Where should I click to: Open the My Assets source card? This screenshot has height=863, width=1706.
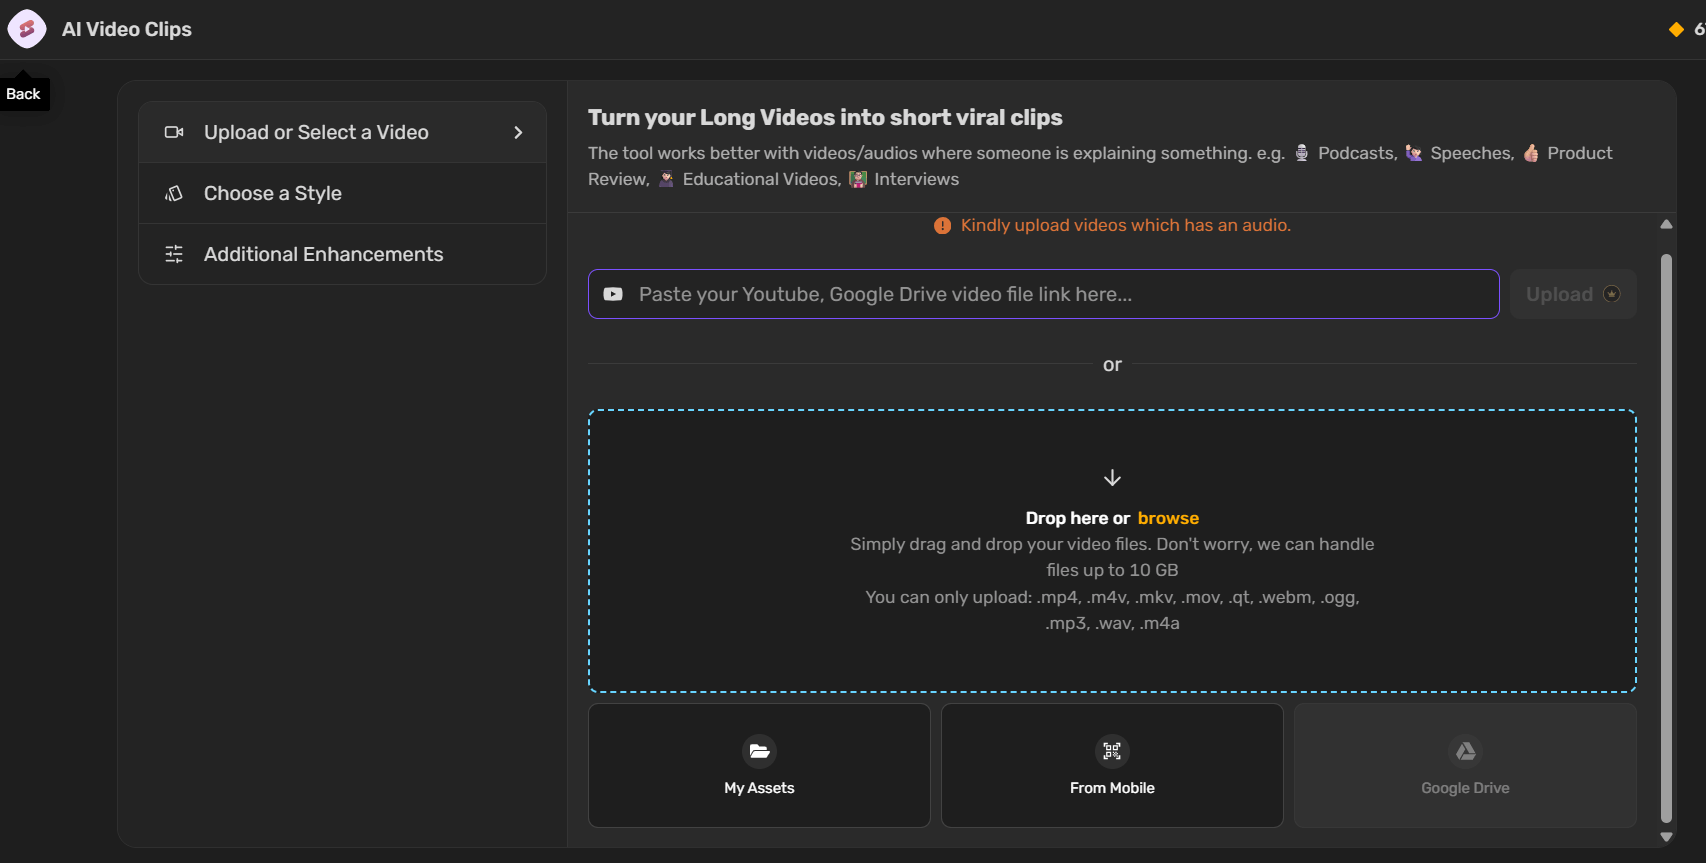tap(760, 766)
